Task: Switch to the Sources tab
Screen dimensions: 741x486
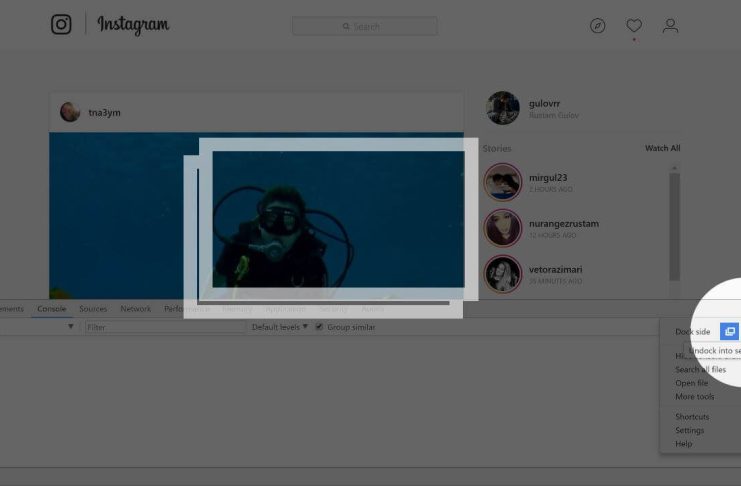Action: click(x=93, y=309)
